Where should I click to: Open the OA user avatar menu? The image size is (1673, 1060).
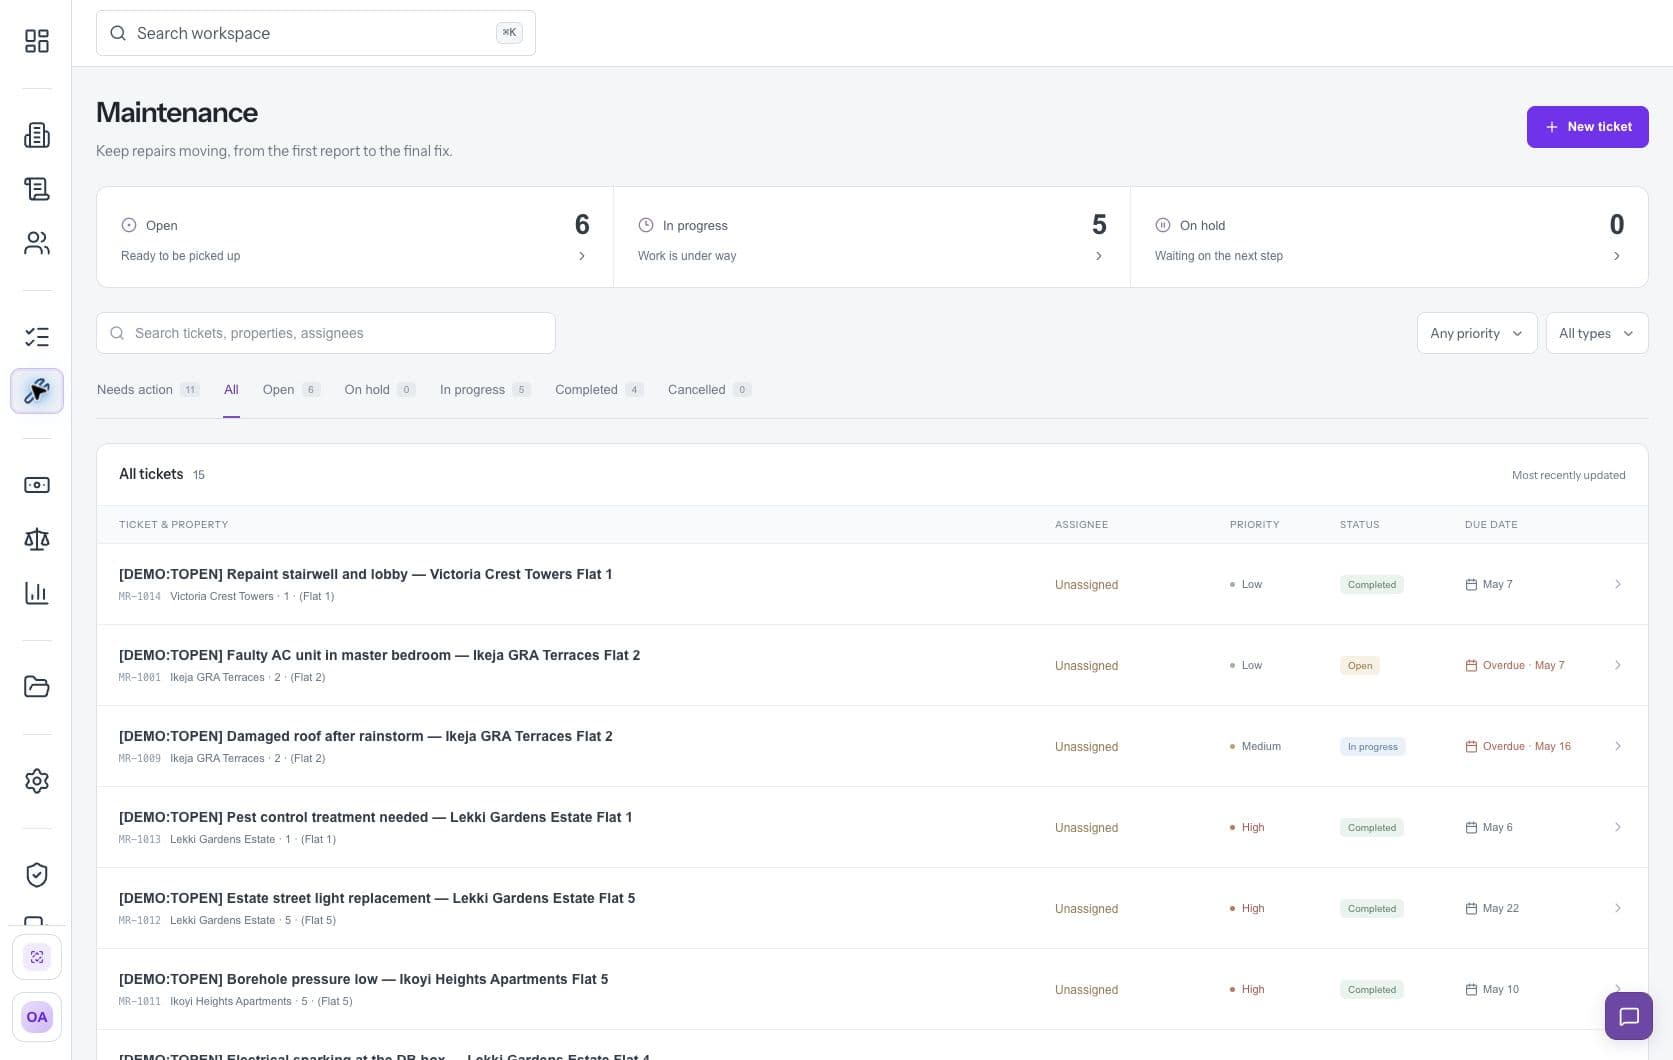click(37, 1017)
